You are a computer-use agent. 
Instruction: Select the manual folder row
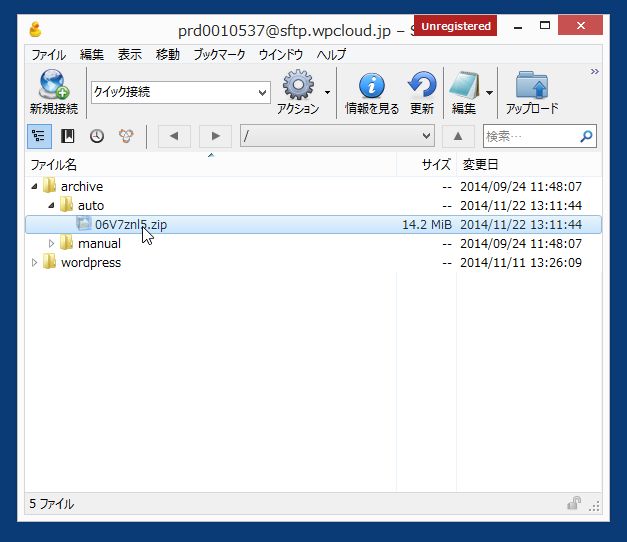[x=314, y=243]
